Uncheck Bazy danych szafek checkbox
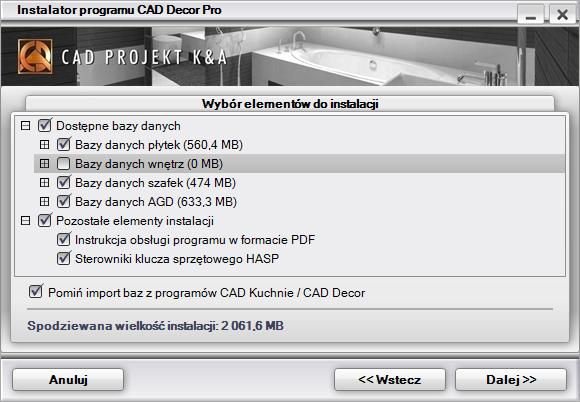The image size is (580, 402). coord(64,182)
